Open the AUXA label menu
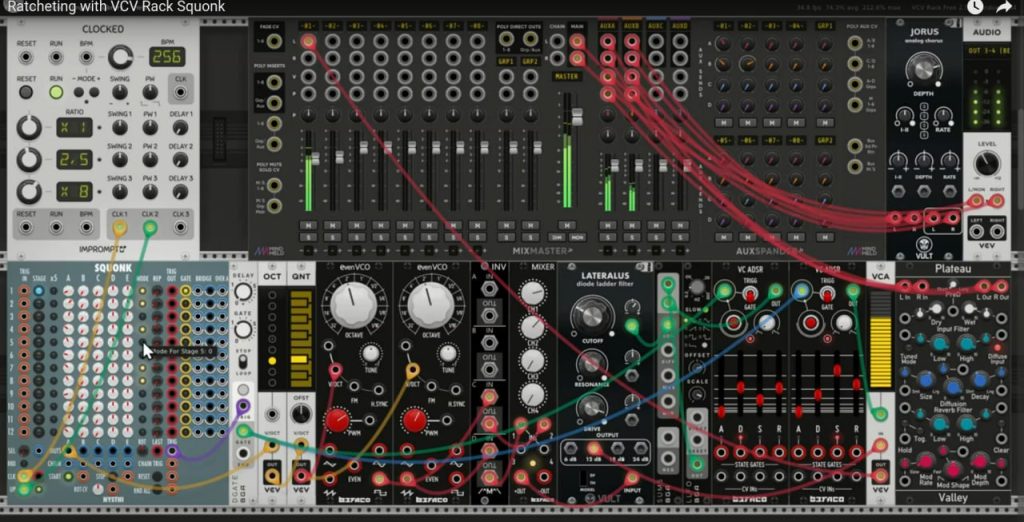 tap(607, 26)
